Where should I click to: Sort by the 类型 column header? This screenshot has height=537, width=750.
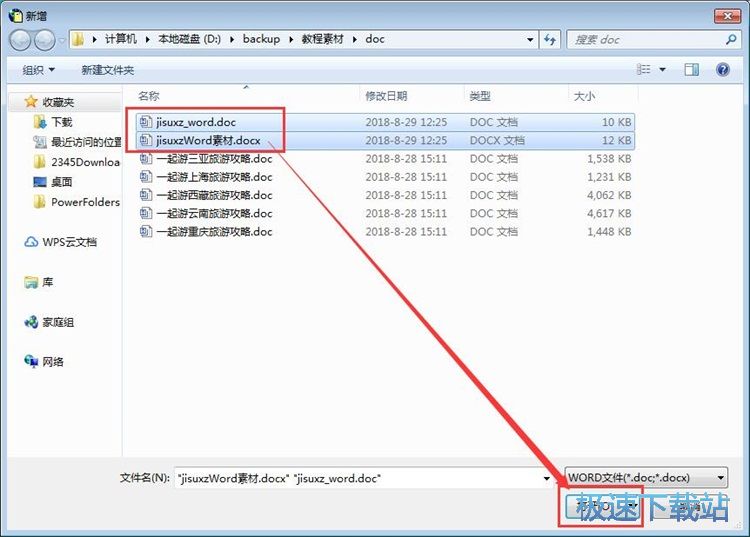[x=480, y=96]
